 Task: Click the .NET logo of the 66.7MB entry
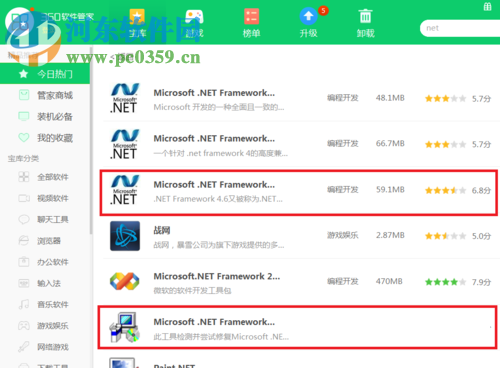(x=124, y=144)
